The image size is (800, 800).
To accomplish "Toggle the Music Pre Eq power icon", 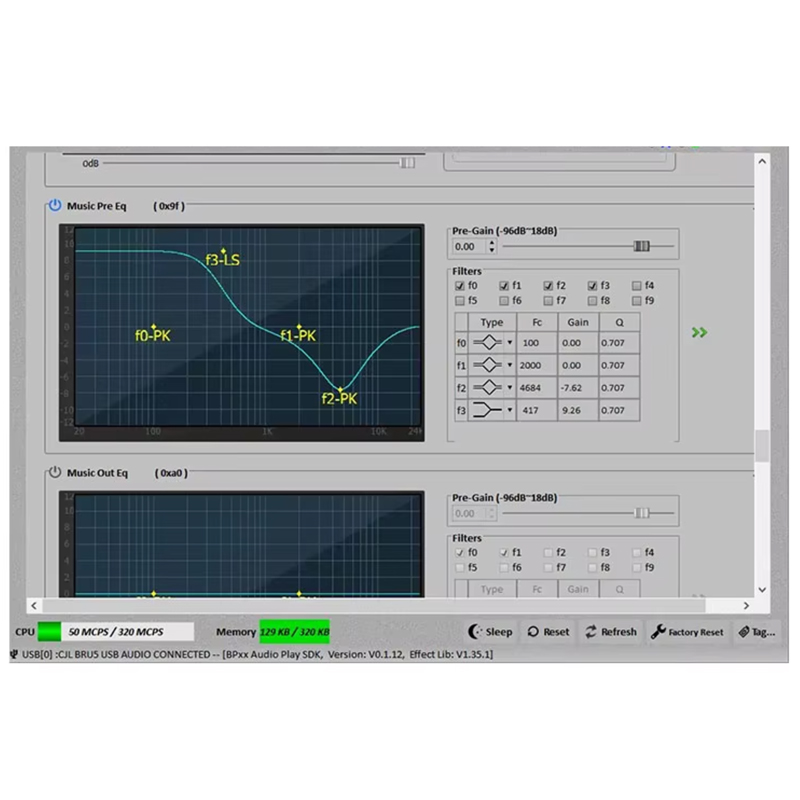I will tap(55, 206).
